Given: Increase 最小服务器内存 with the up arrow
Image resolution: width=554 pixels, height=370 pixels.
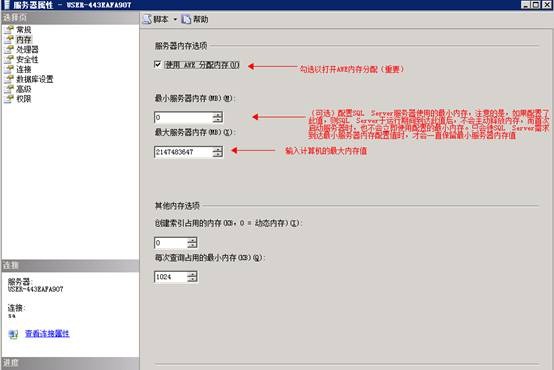Looking at the screenshot, I should 218,114.
